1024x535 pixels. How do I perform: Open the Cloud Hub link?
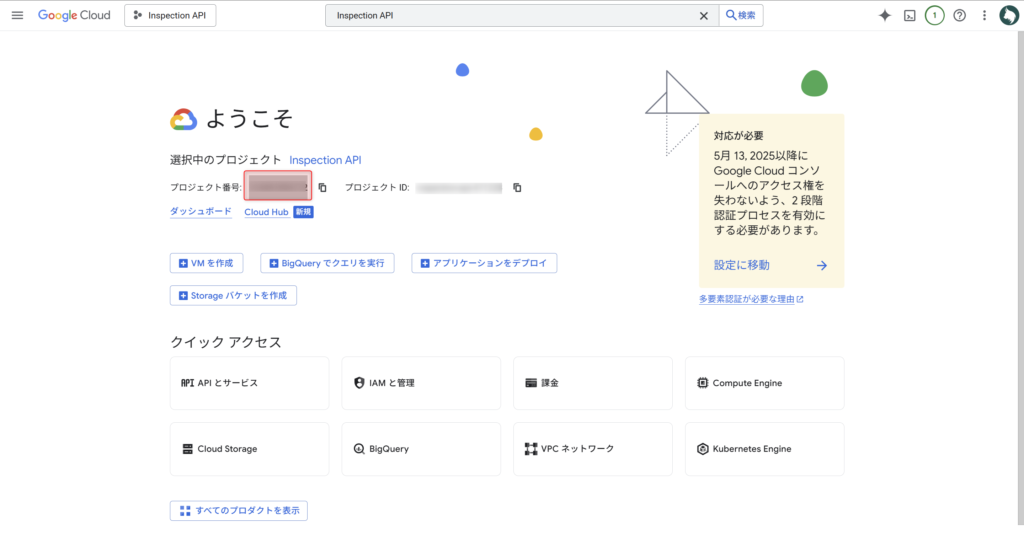[266, 212]
